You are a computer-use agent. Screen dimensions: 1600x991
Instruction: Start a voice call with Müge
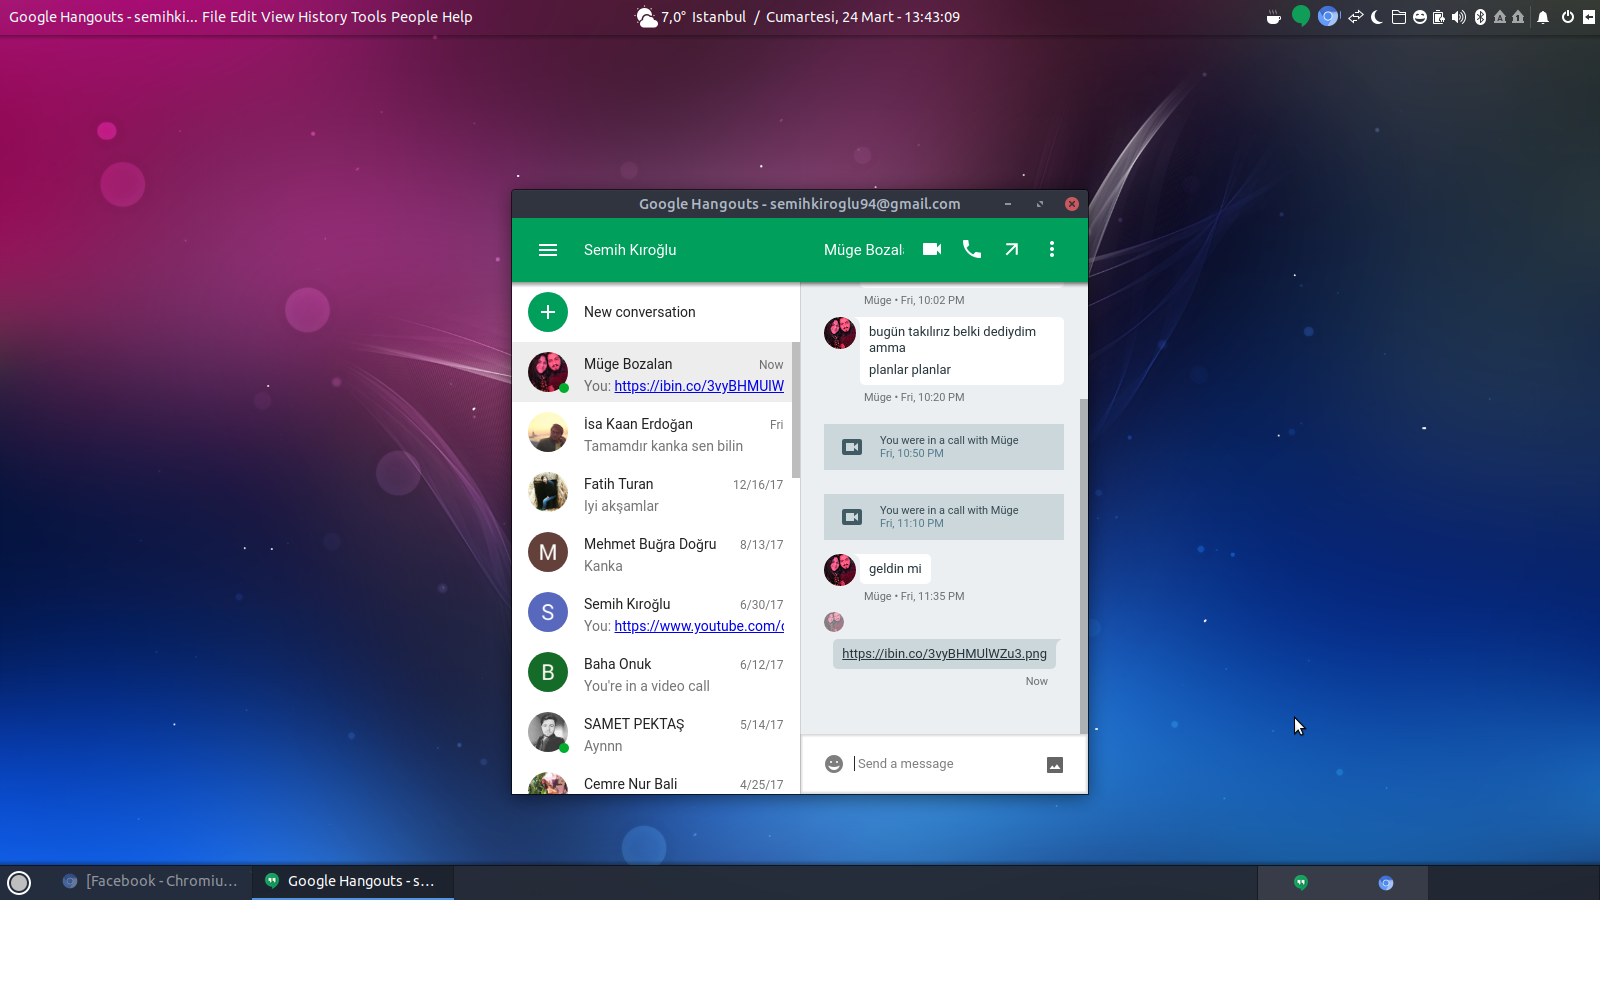(x=972, y=249)
